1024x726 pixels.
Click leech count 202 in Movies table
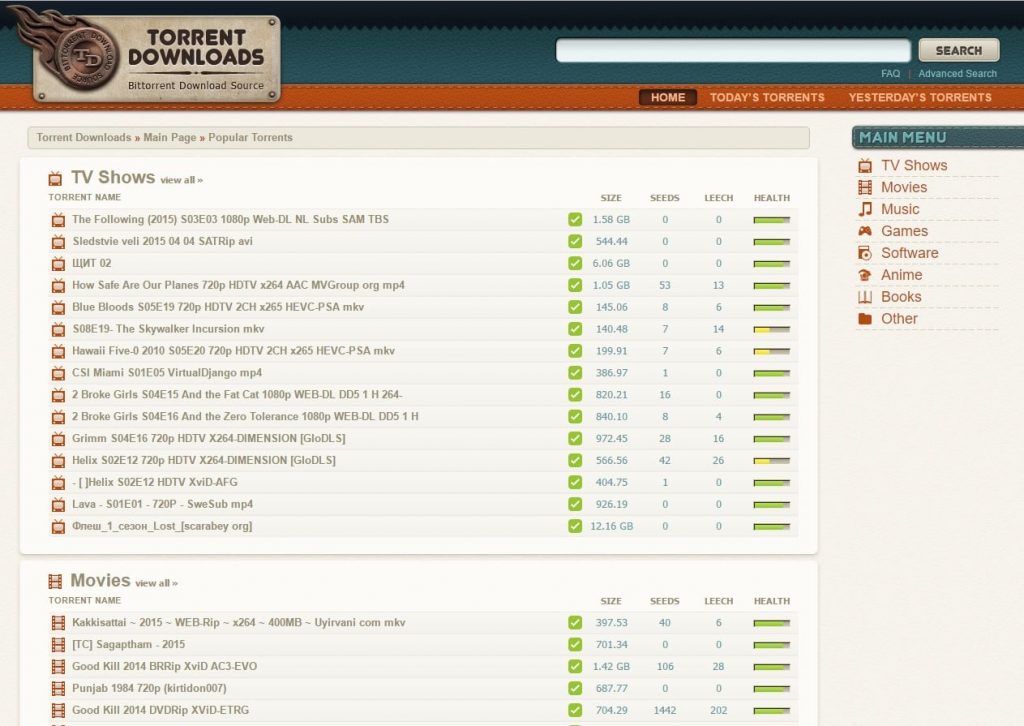(x=718, y=710)
